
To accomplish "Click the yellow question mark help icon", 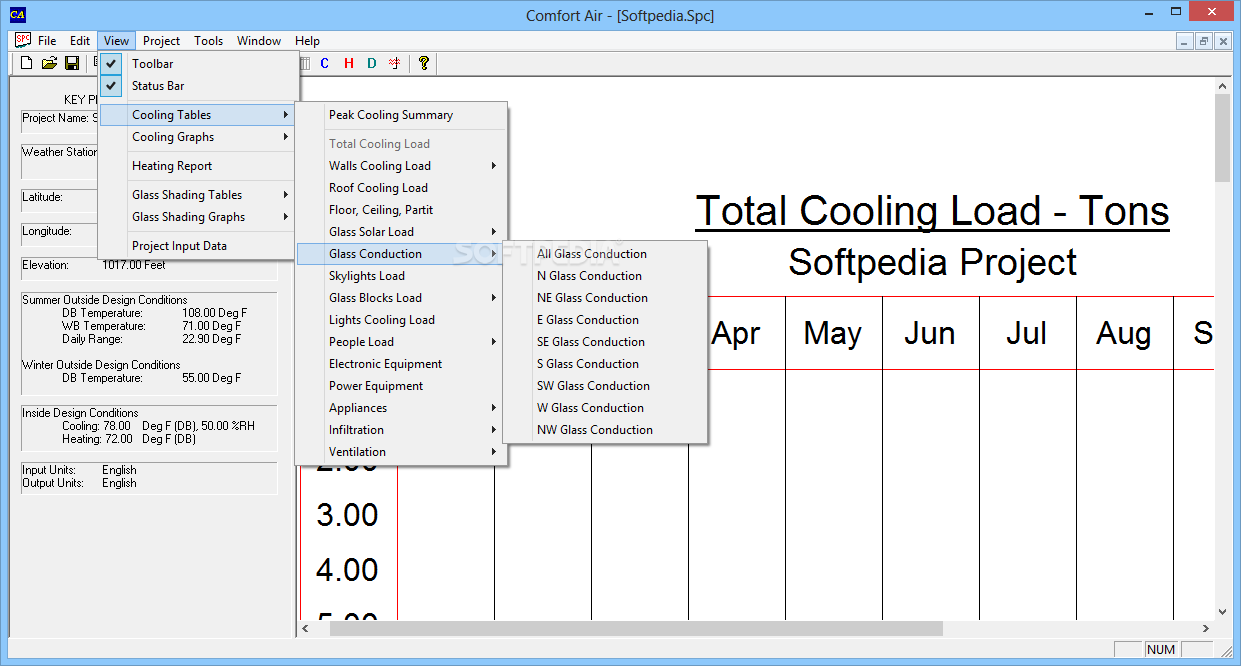I will tap(424, 63).
